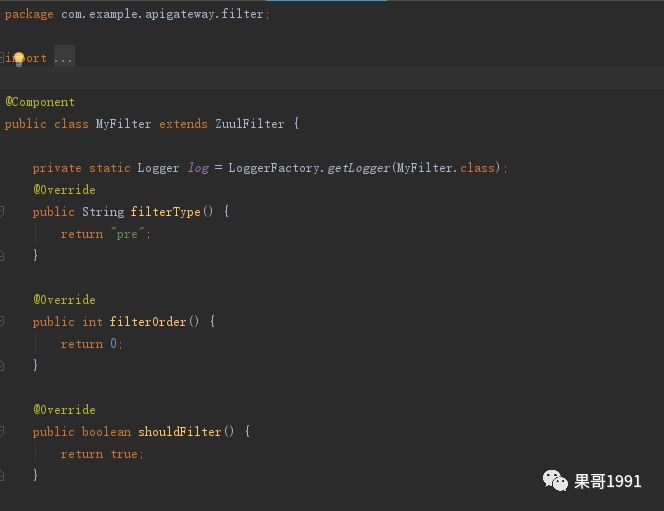This screenshot has height=511, width=664.
Task: Collapse the filterType method fold marker
Action: (2, 211)
